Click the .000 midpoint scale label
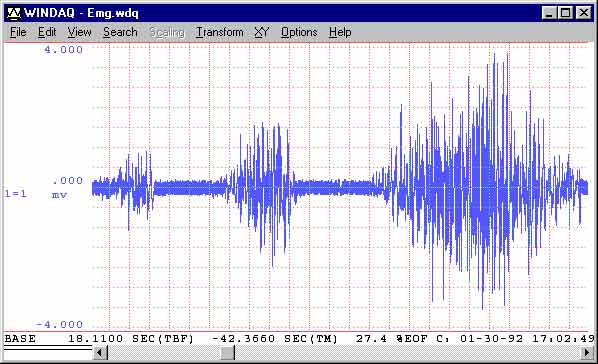598x364 pixels. (x=68, y=180)
